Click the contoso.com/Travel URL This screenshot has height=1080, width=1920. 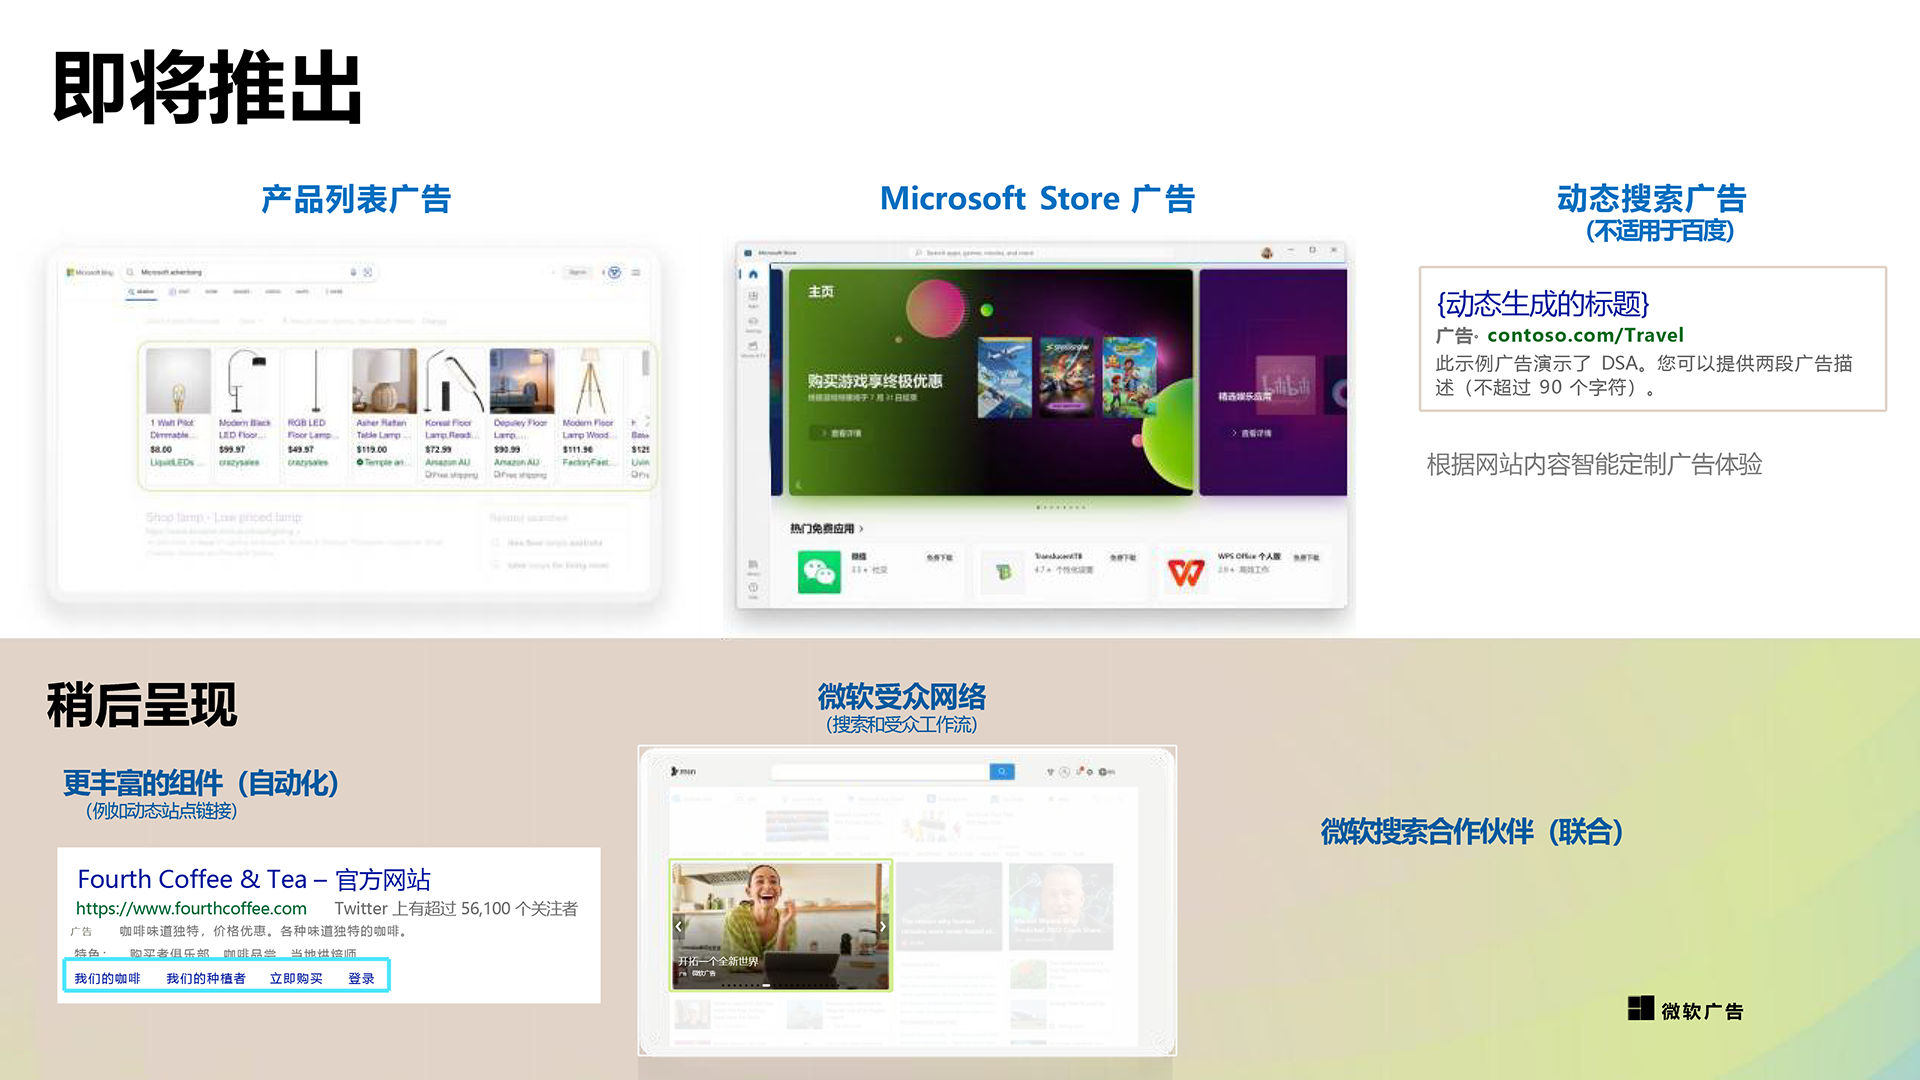(1585, 335)
